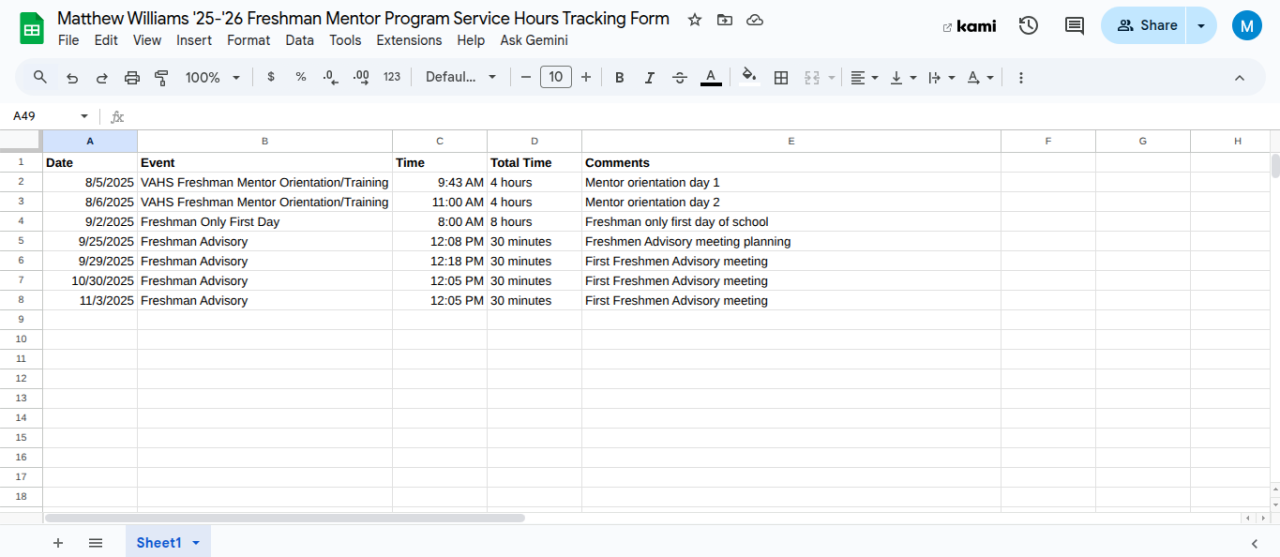Open the Extensions menu
Image resolution: width=1280 pixels, height=557 pixels.
pyautogui.click(x=409, y=40)
